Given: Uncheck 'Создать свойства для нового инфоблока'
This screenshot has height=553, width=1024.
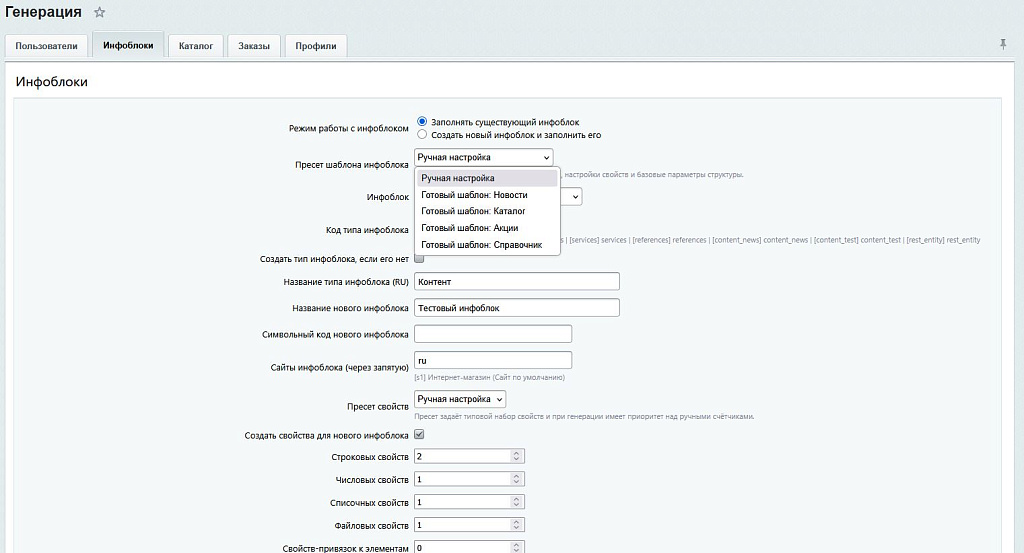Looking at the screenshot, I should (419, 435).
